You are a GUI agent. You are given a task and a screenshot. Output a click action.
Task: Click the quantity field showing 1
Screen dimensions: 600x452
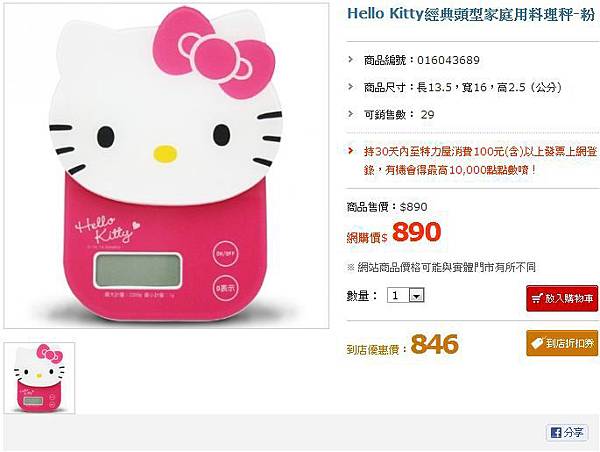[406, 295]
